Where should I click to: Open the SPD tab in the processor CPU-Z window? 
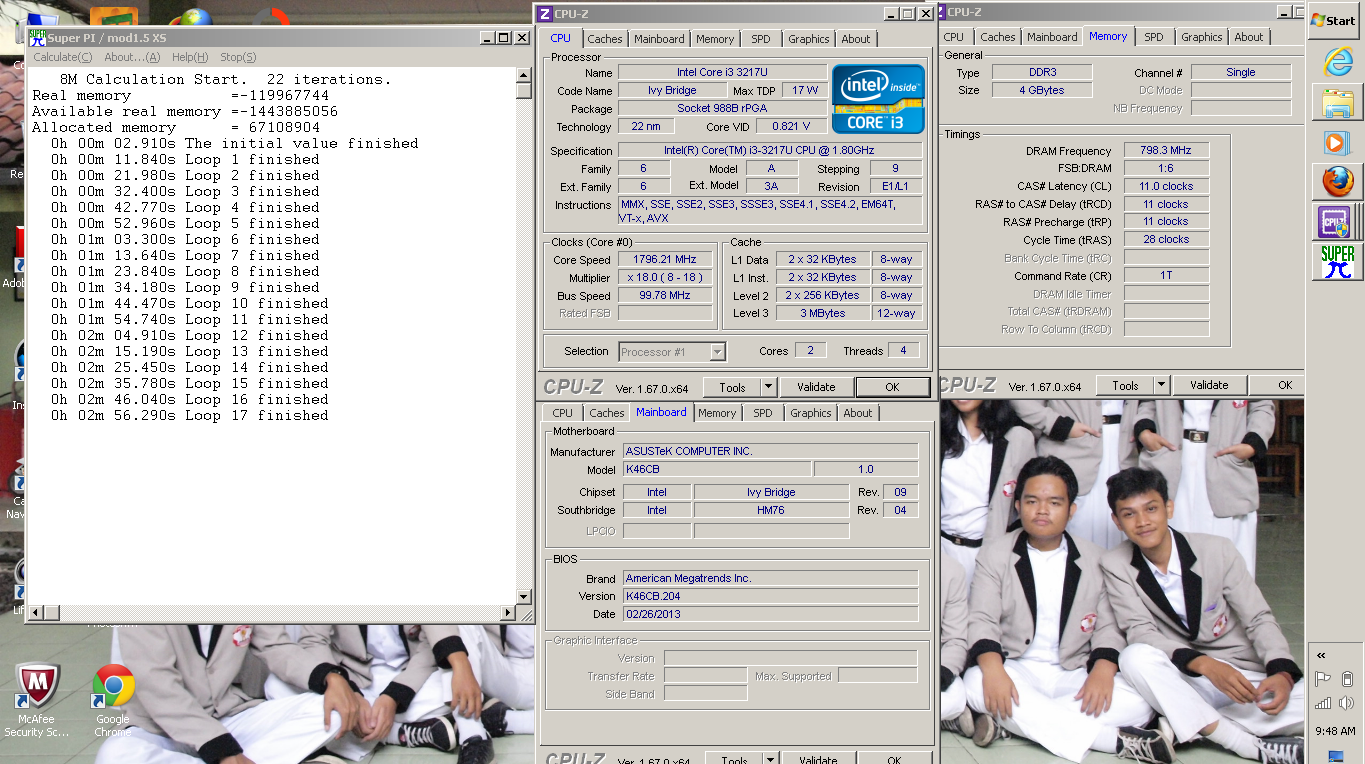click(761, 39)
